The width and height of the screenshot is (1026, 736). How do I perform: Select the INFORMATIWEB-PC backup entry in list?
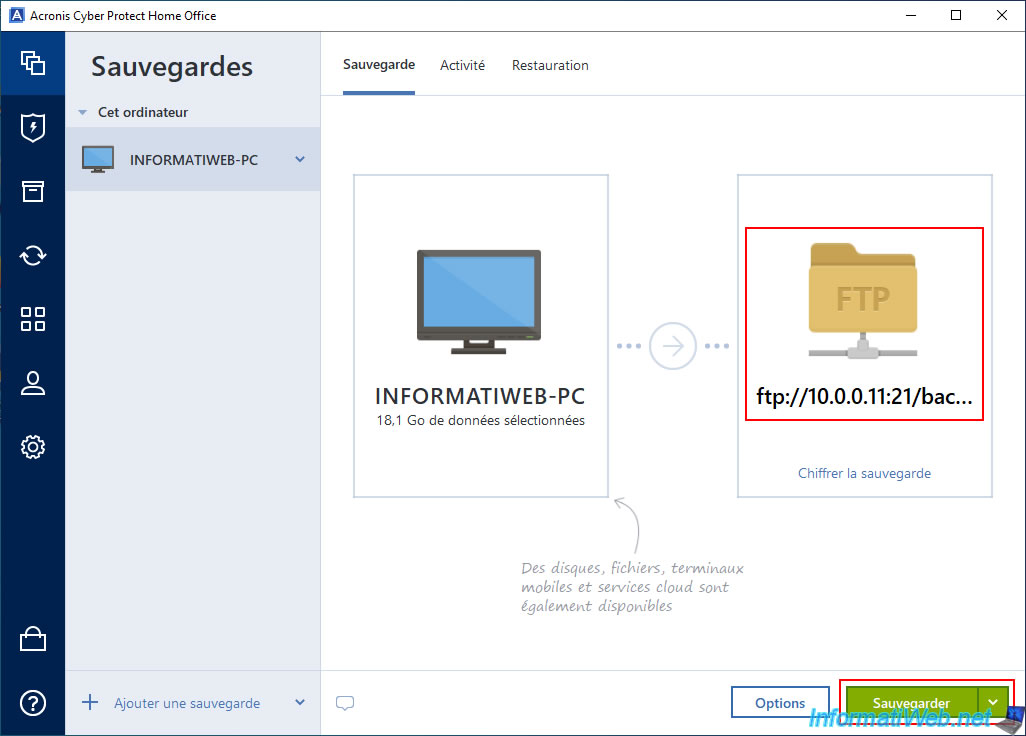(x=193, y=159)
